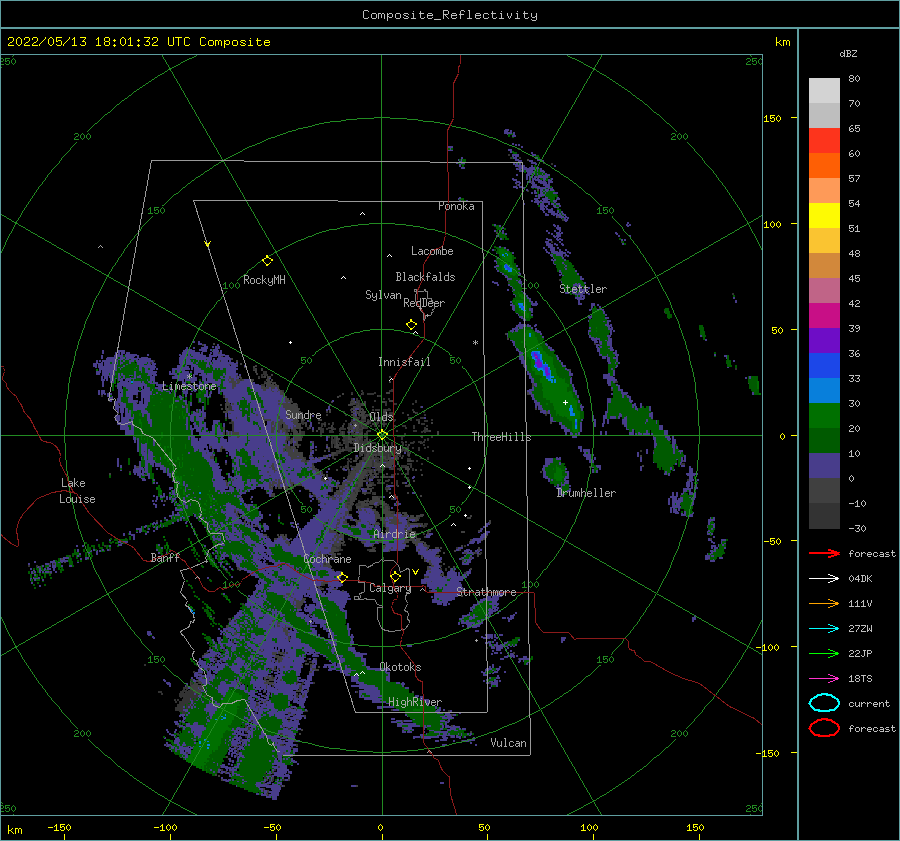
Task: Click the Limestone map label
Action: coord(189,386)
